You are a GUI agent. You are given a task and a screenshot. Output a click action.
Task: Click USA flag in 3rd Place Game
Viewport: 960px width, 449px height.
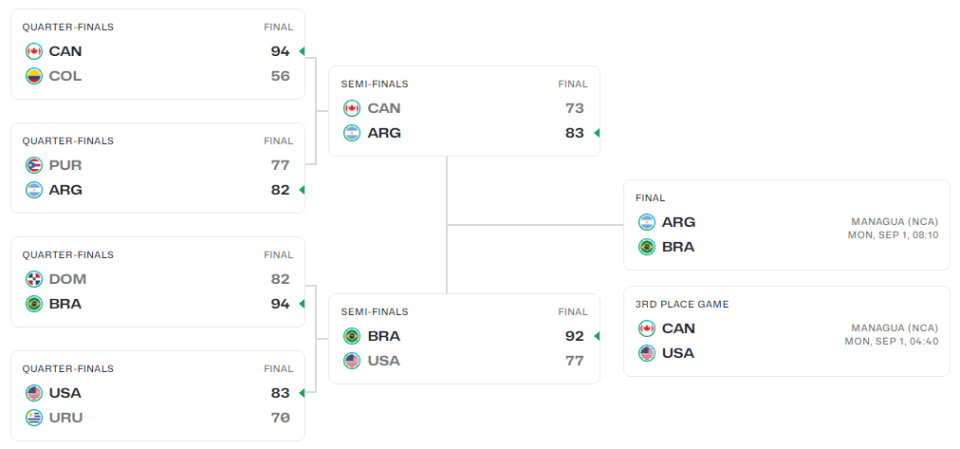pos(646,353)
